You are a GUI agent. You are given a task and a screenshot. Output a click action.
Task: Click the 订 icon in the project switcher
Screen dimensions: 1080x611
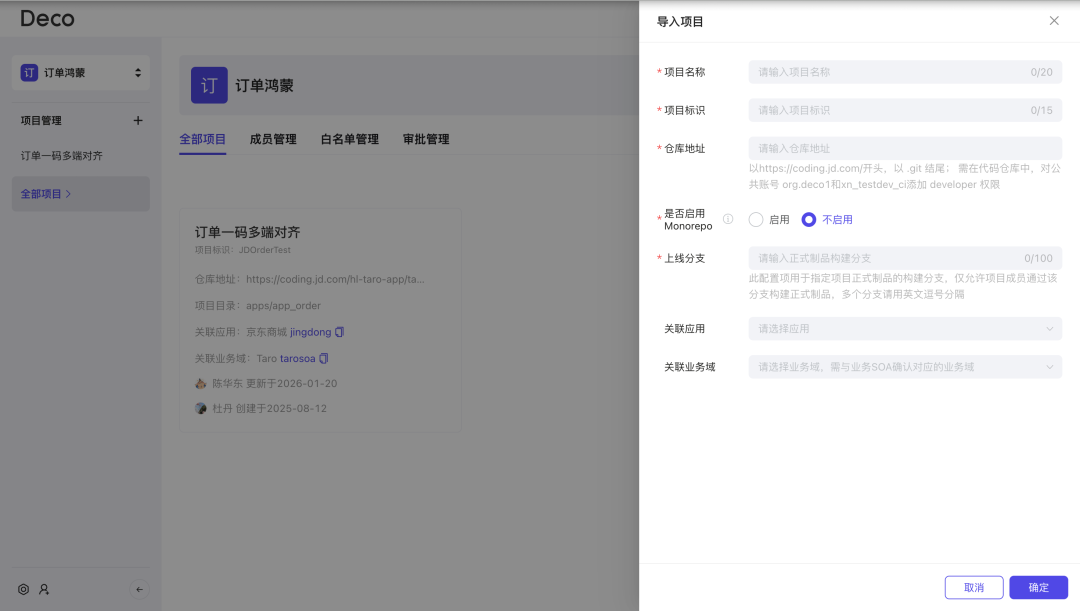point(28,72)
